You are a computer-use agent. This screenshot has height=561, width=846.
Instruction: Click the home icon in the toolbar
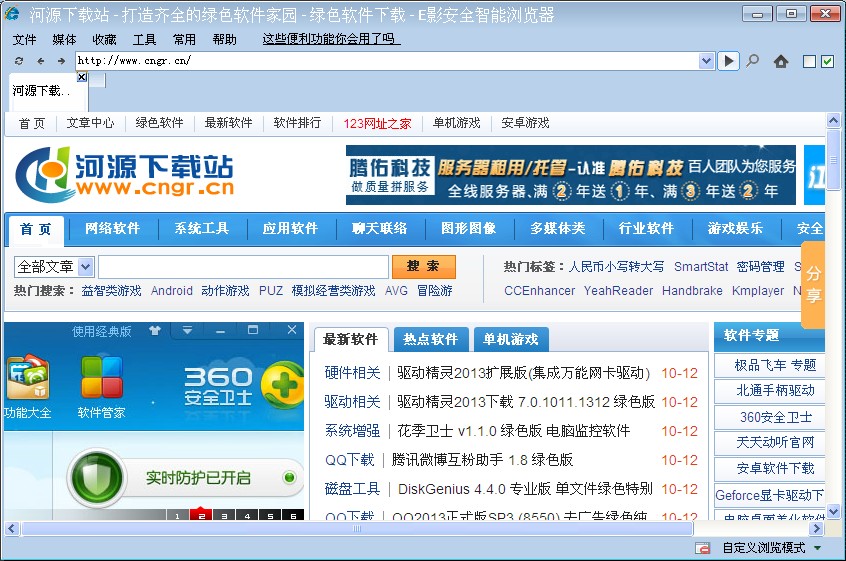pos(781,61)
